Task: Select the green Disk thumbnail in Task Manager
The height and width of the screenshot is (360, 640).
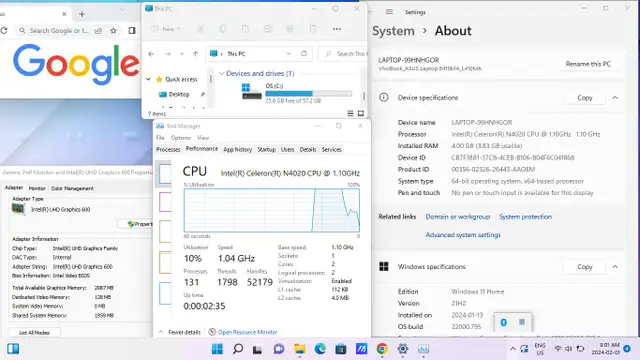Action: click(165, 231)
